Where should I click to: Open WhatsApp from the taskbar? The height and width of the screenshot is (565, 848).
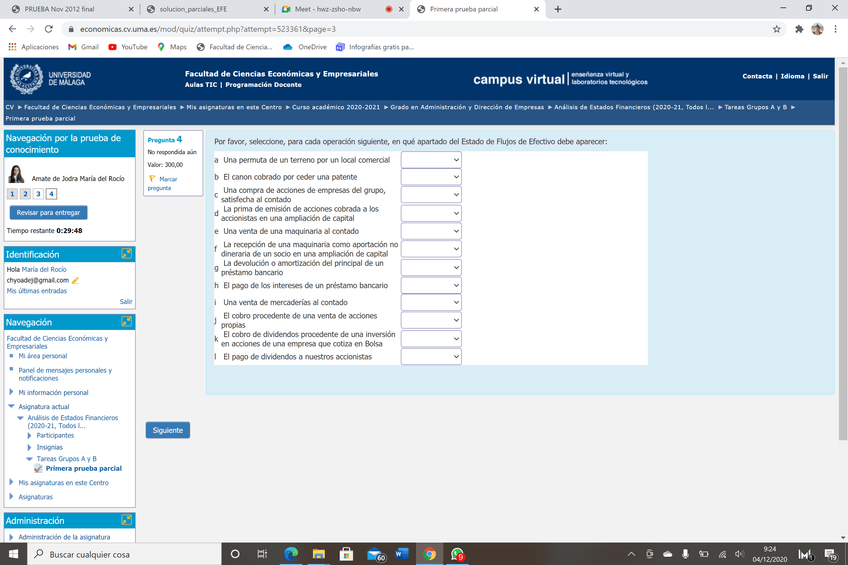pos(457,554)
